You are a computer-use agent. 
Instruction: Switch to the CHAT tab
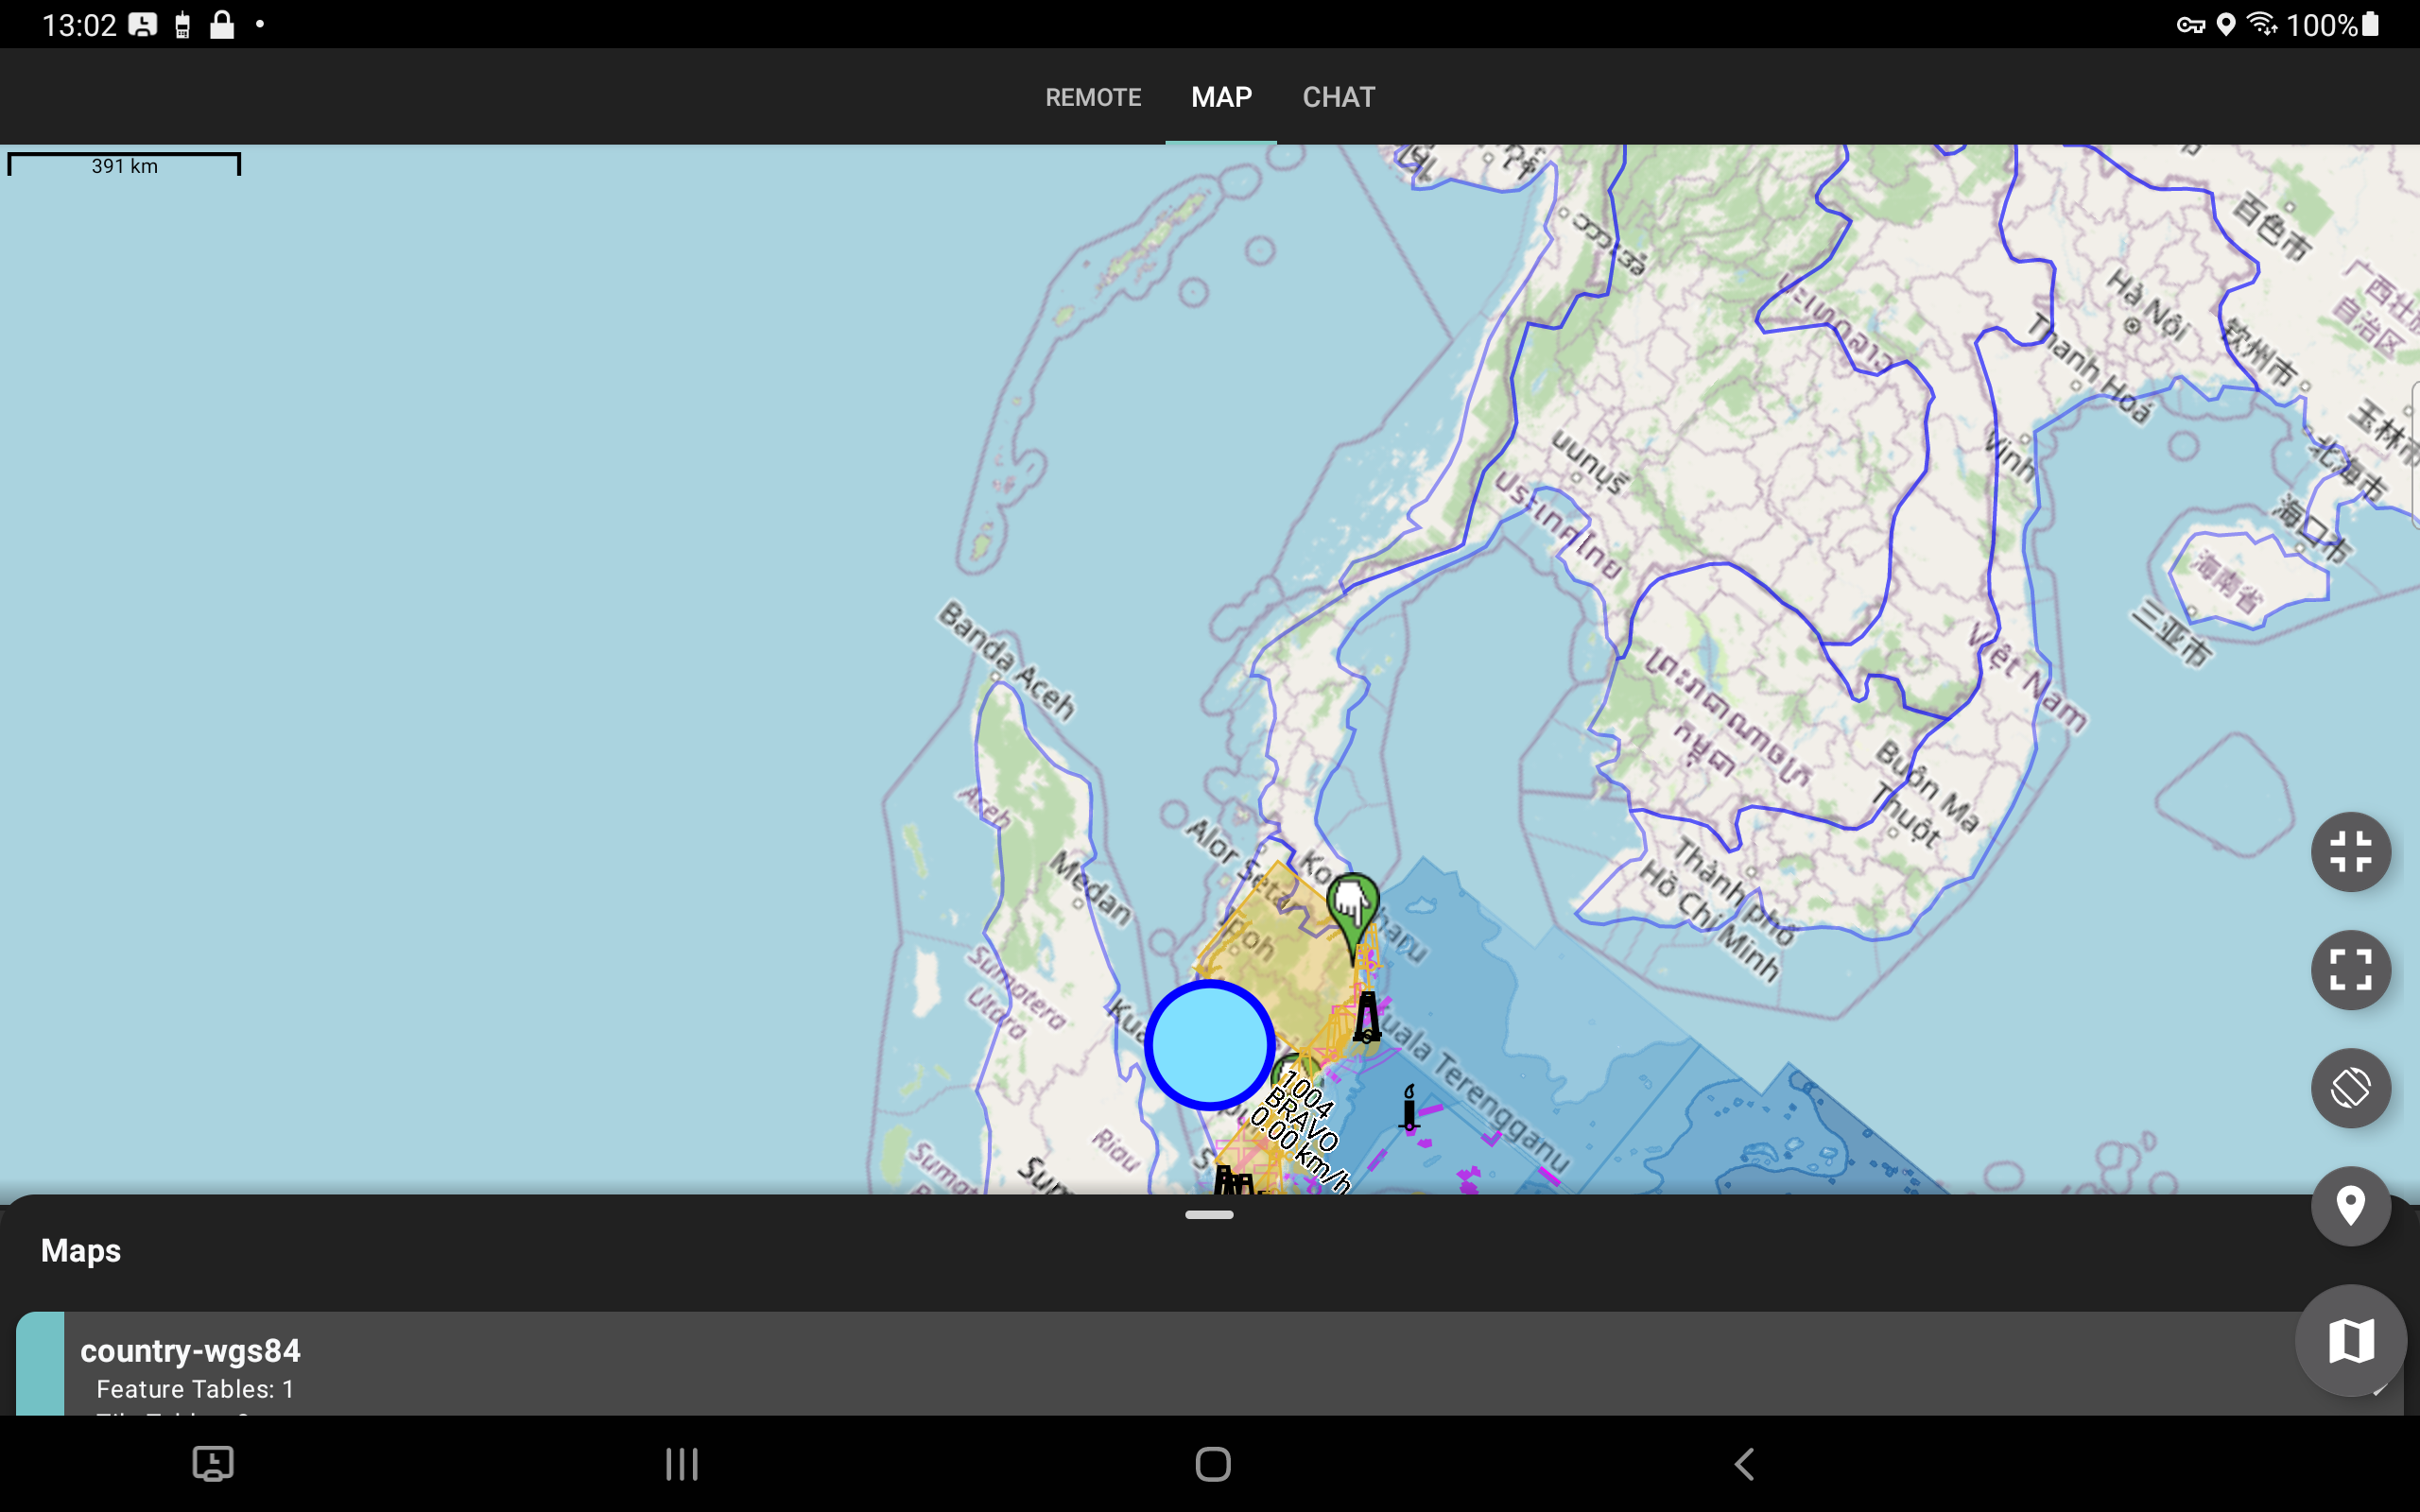point(1338,97)
